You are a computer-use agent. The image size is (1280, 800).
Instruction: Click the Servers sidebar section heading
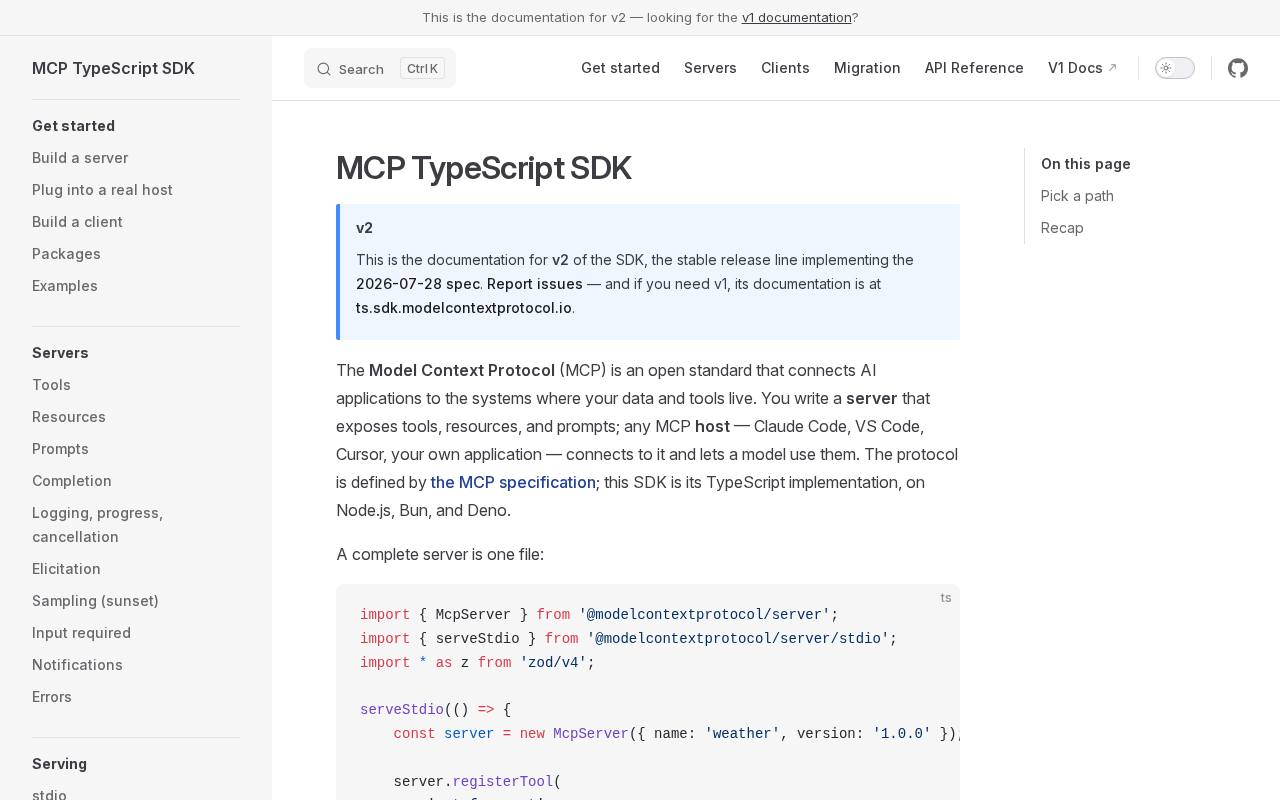click(60, 353)
